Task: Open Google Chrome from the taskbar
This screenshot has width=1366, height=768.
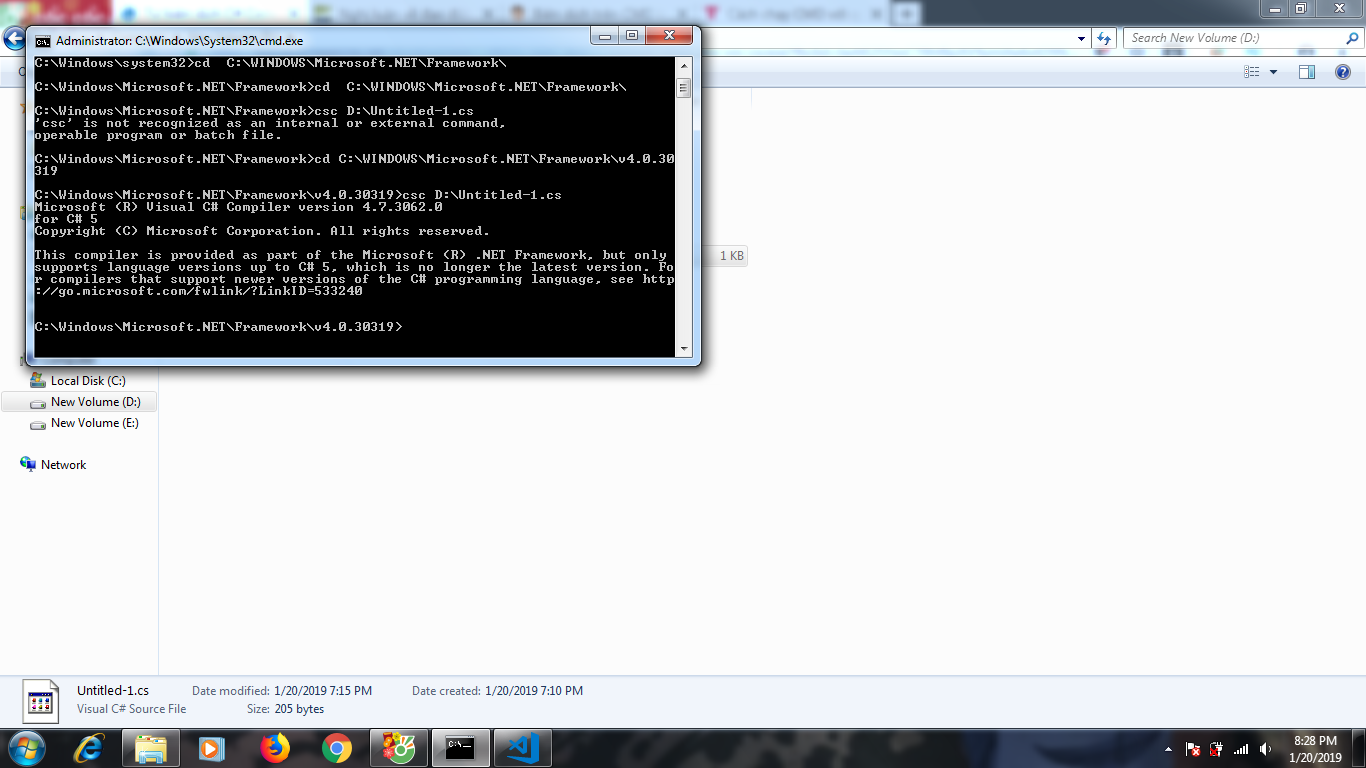Action: 337,748
